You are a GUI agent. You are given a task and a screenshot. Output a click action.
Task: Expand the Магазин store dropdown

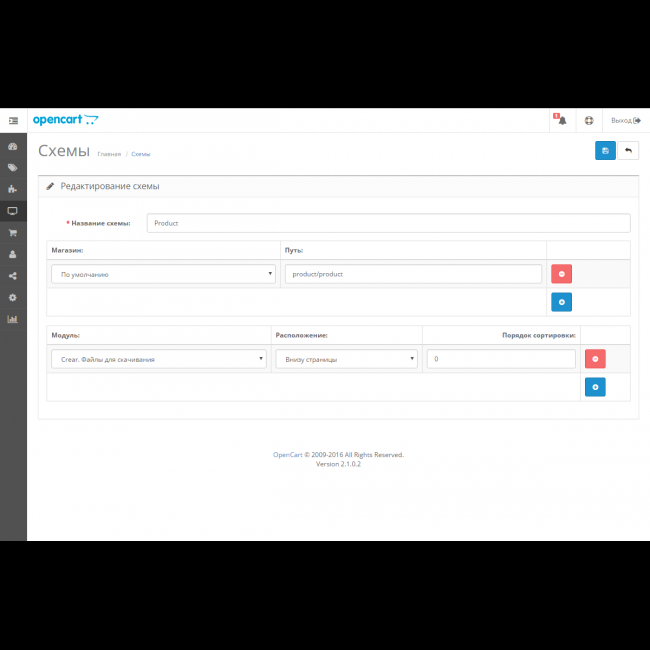(163, 274)
